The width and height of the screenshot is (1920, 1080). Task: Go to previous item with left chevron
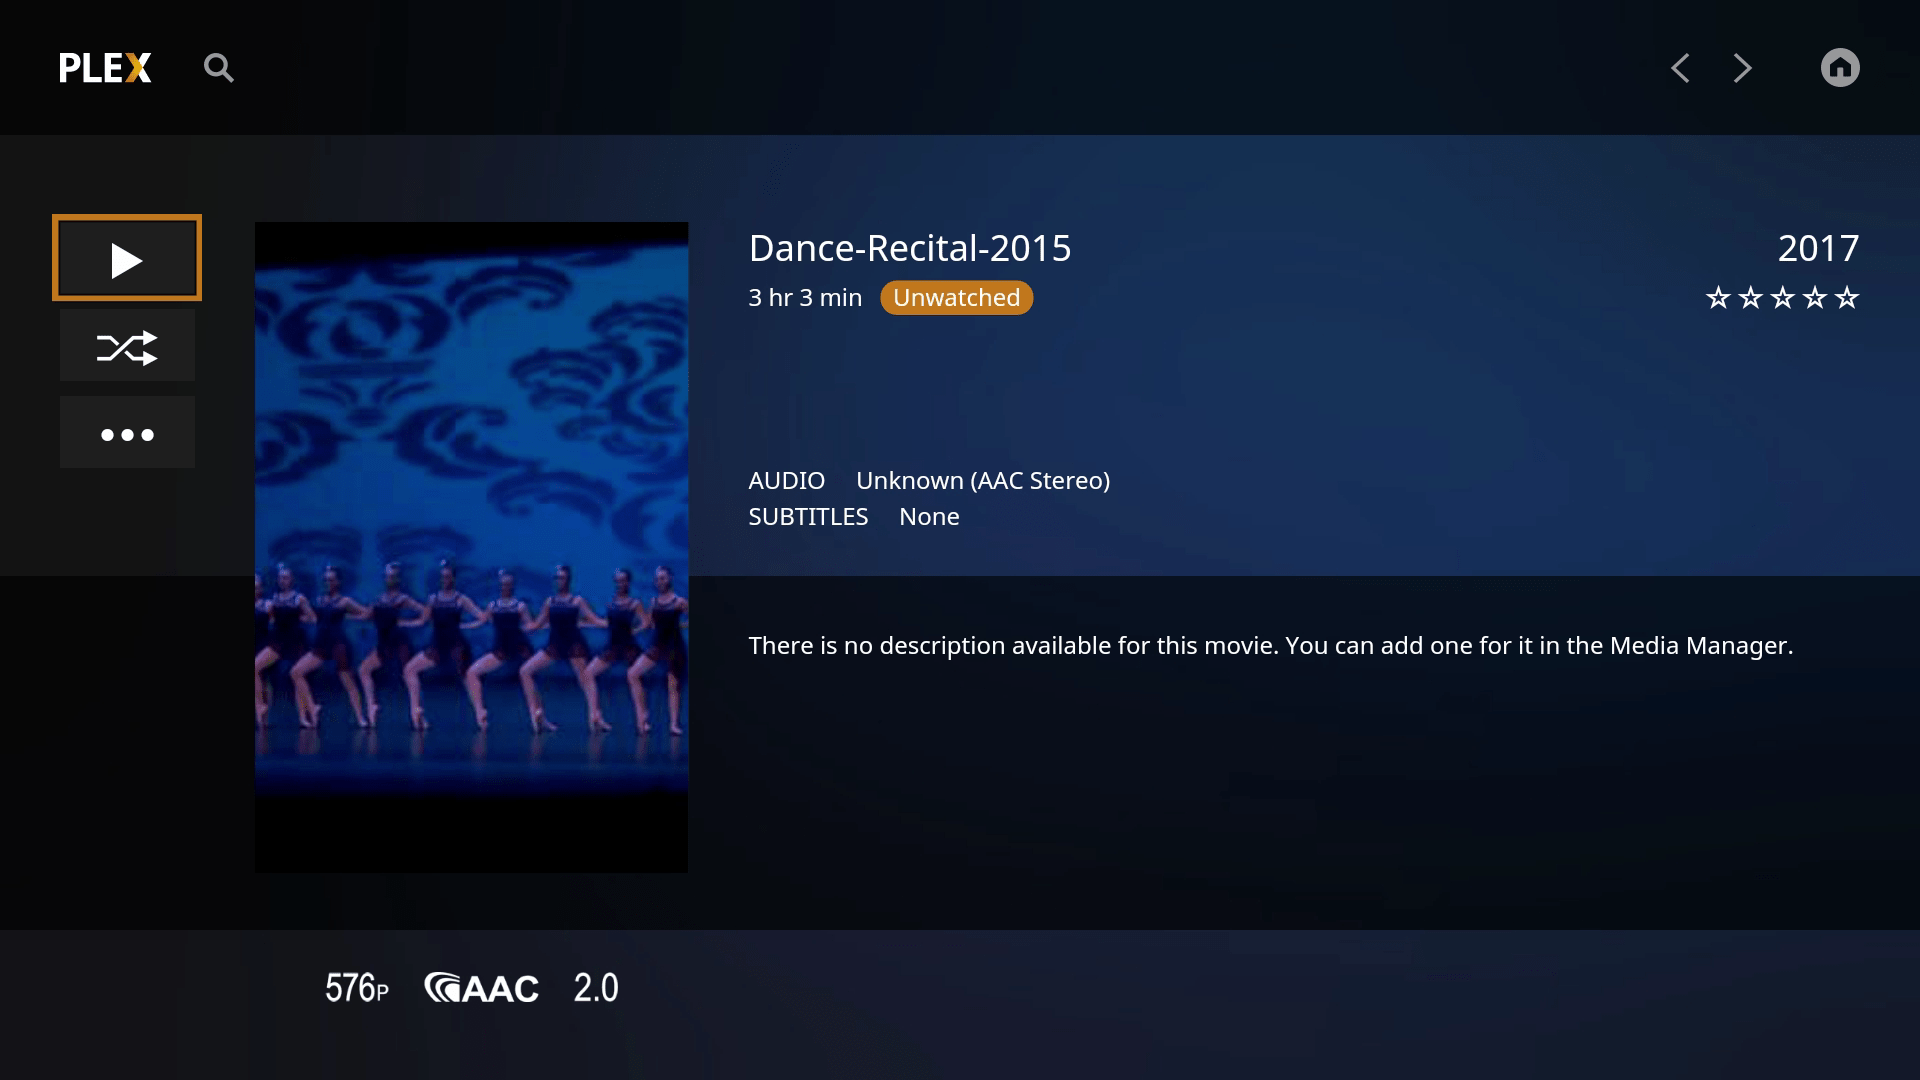(1680, 68)
